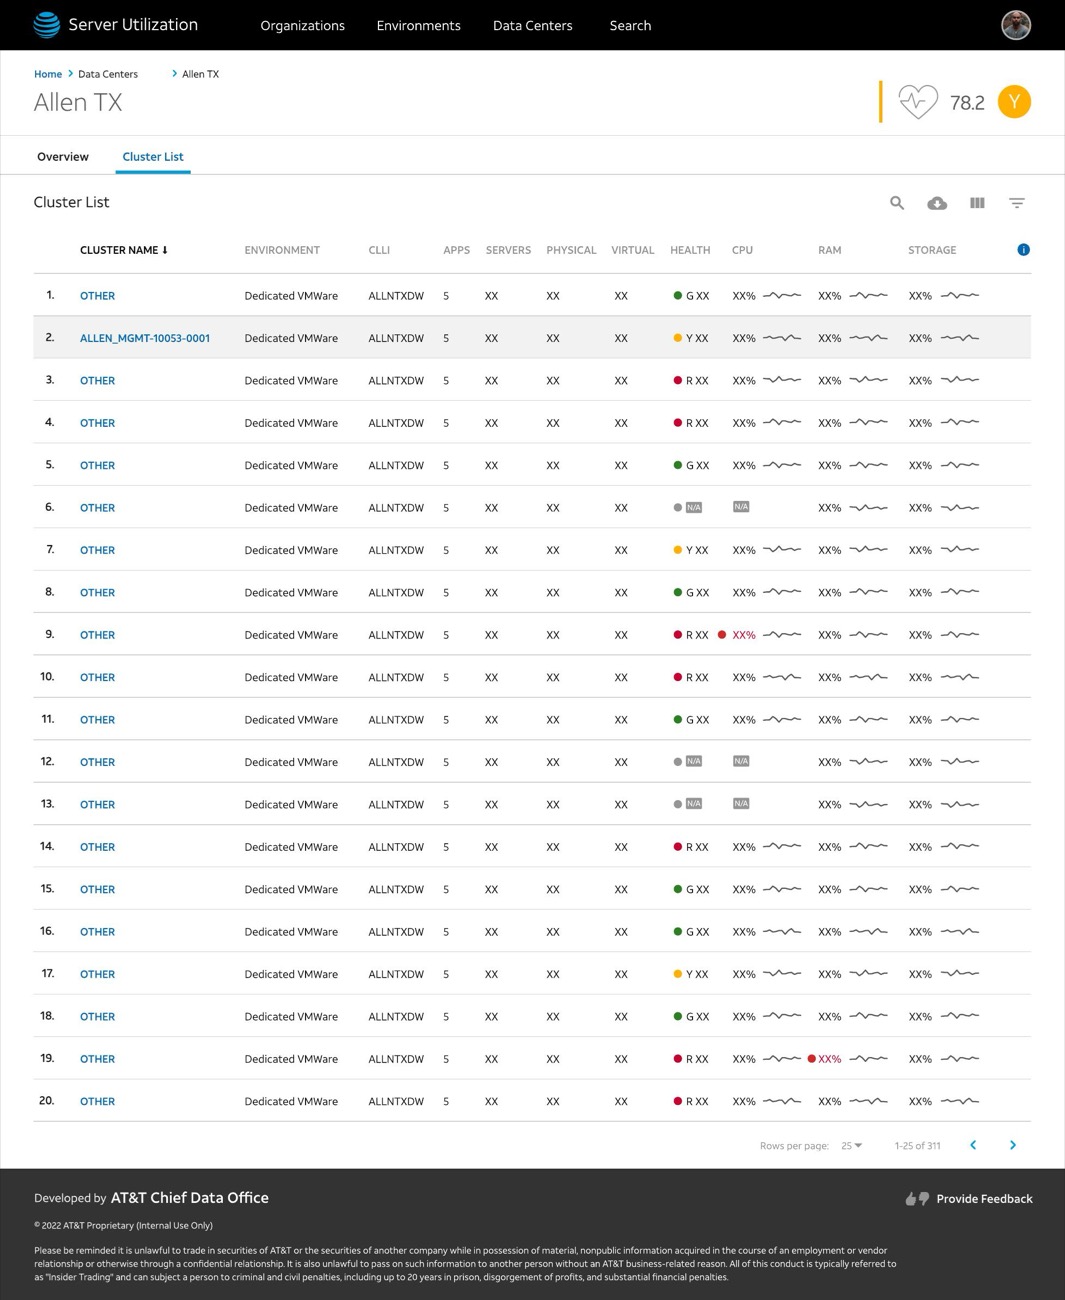Click row number 13 cell

pos(47,804)
